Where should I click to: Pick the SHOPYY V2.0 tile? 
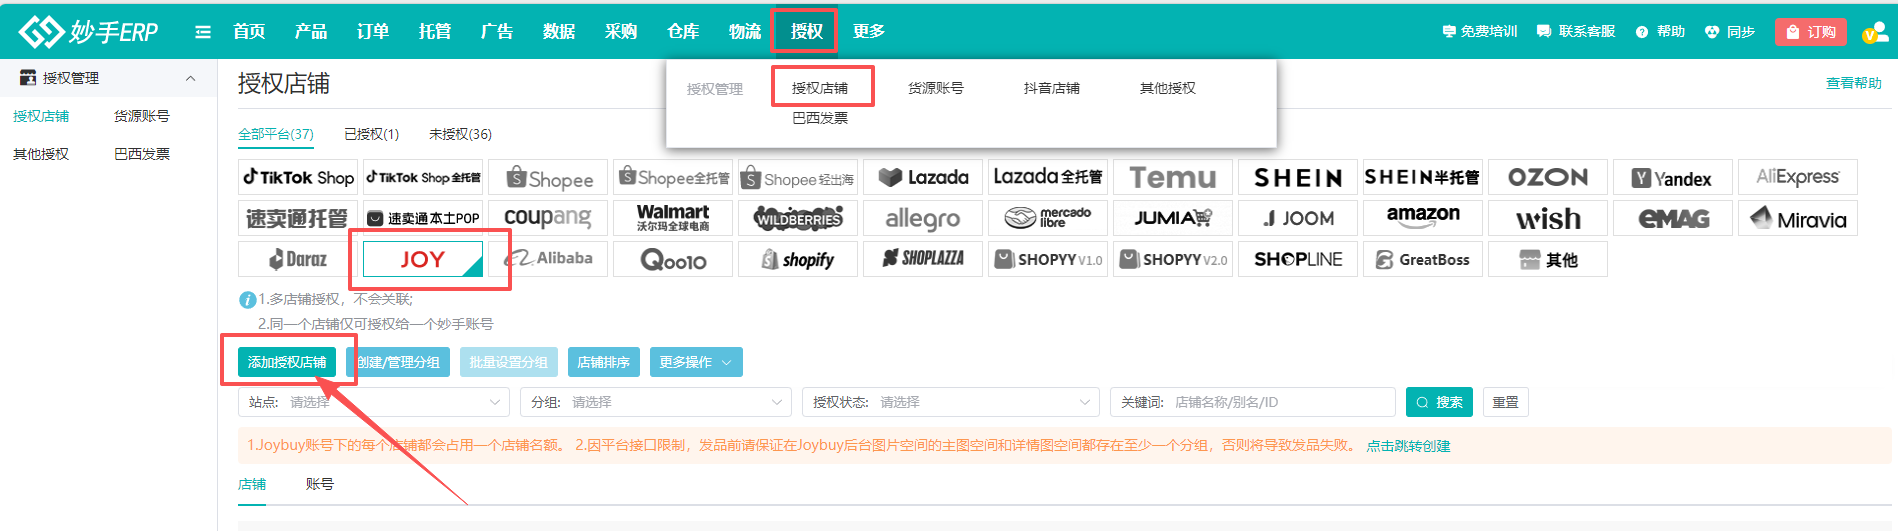tap(1173, 259)
